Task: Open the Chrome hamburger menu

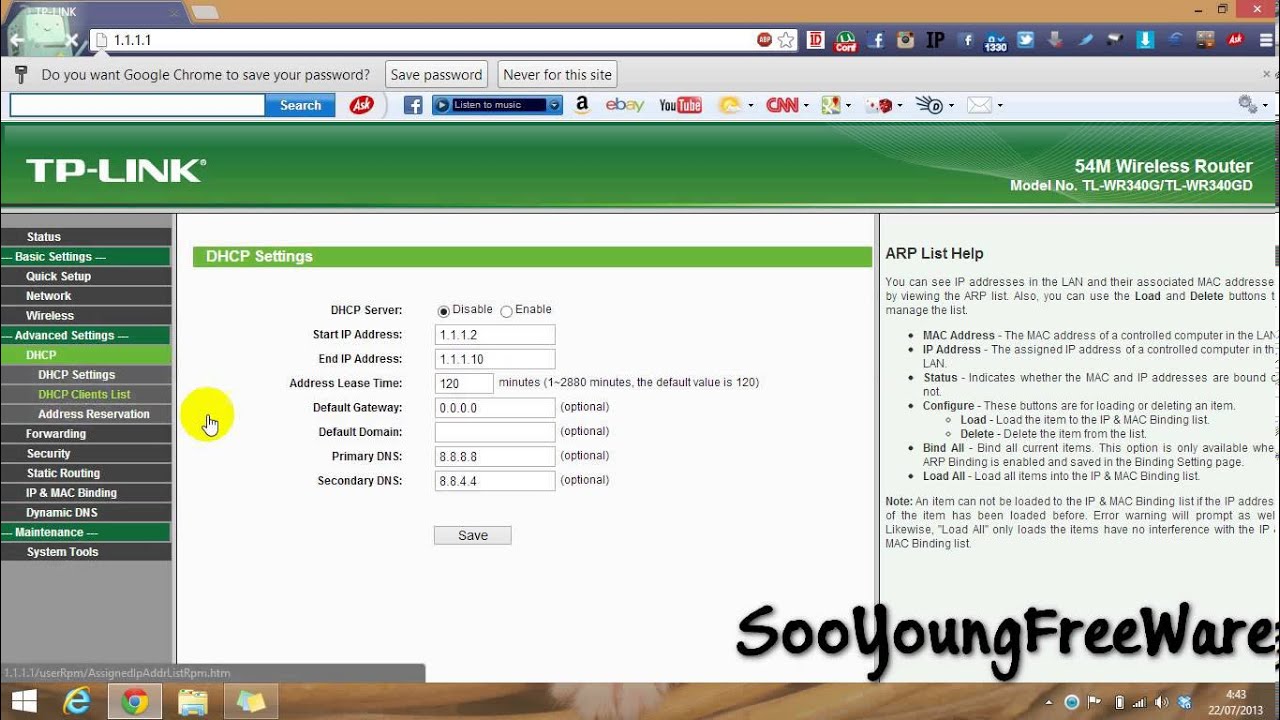Action: point(1265,40)
